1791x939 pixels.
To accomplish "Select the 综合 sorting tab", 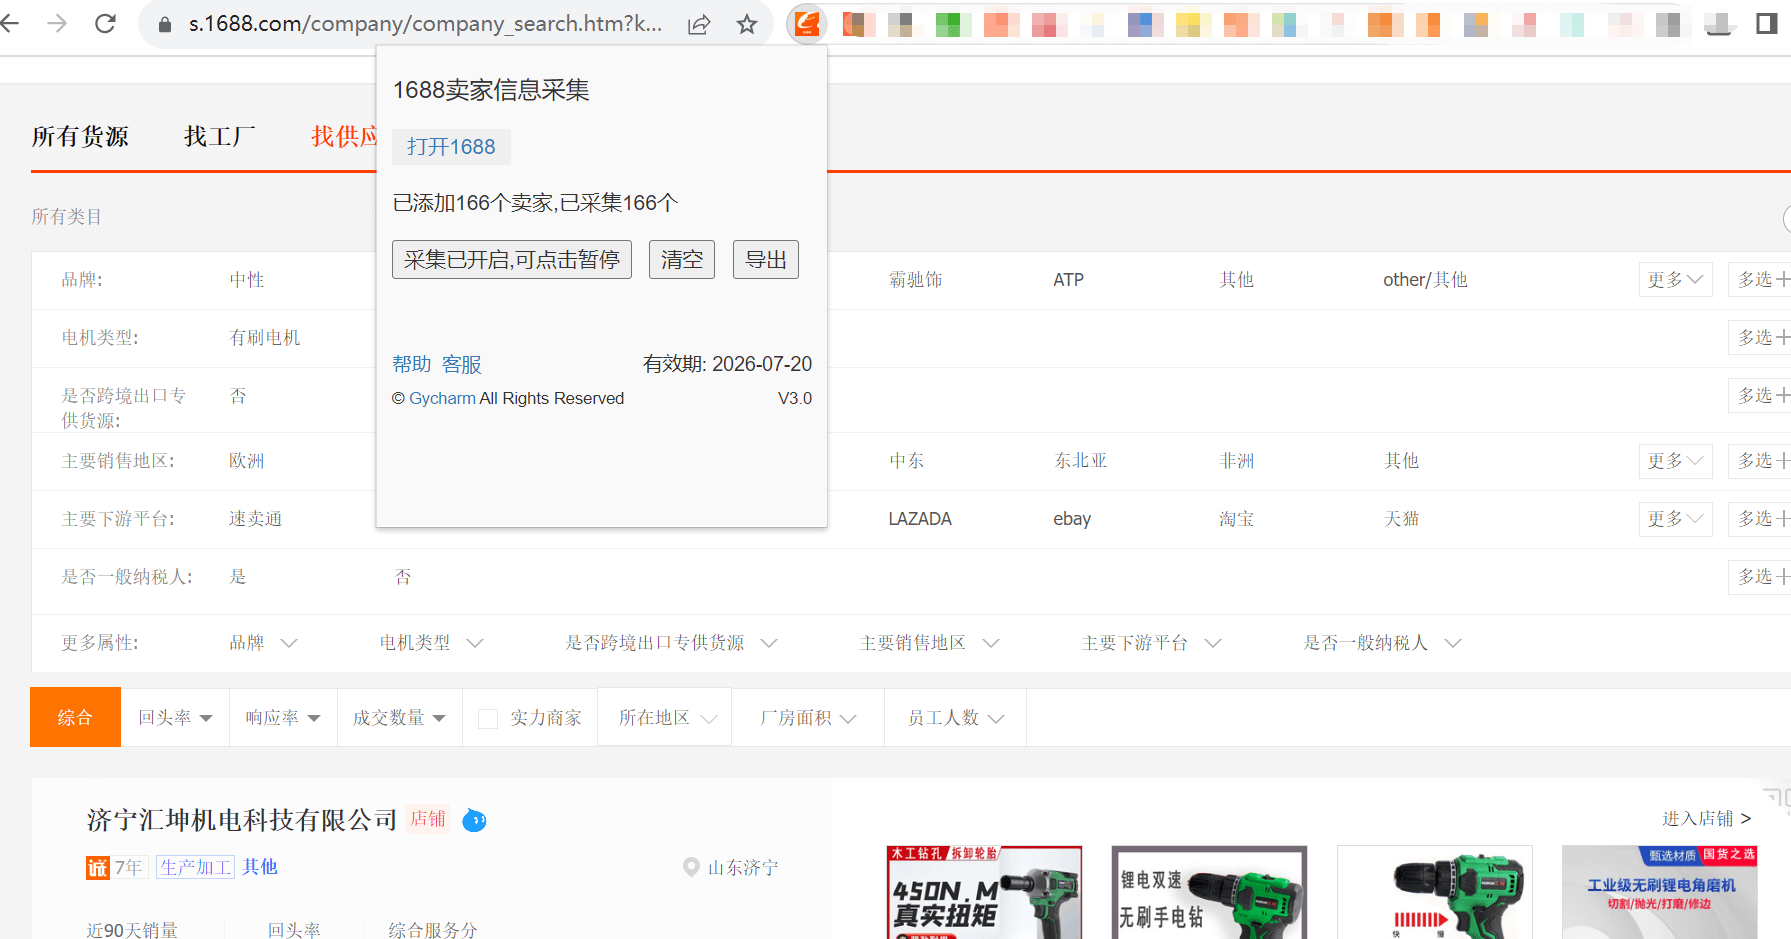I will 75,717.
